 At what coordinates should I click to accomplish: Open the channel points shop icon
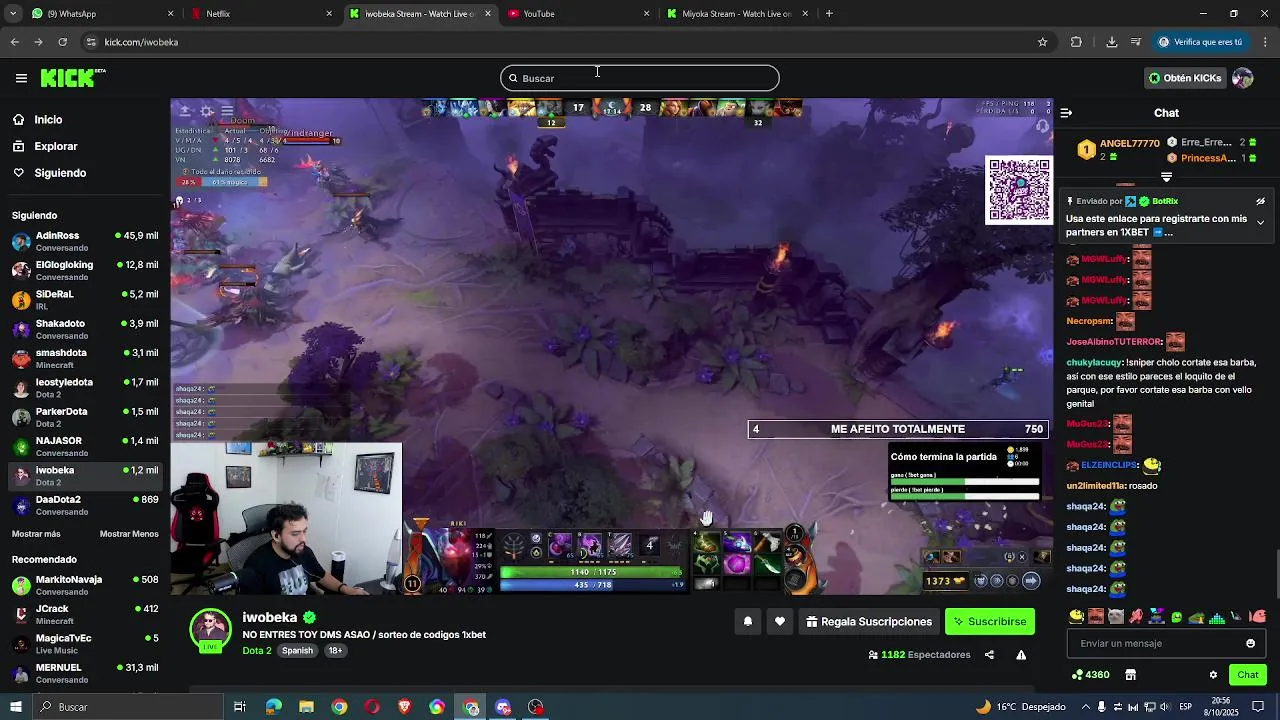[x=1130, y=675]
